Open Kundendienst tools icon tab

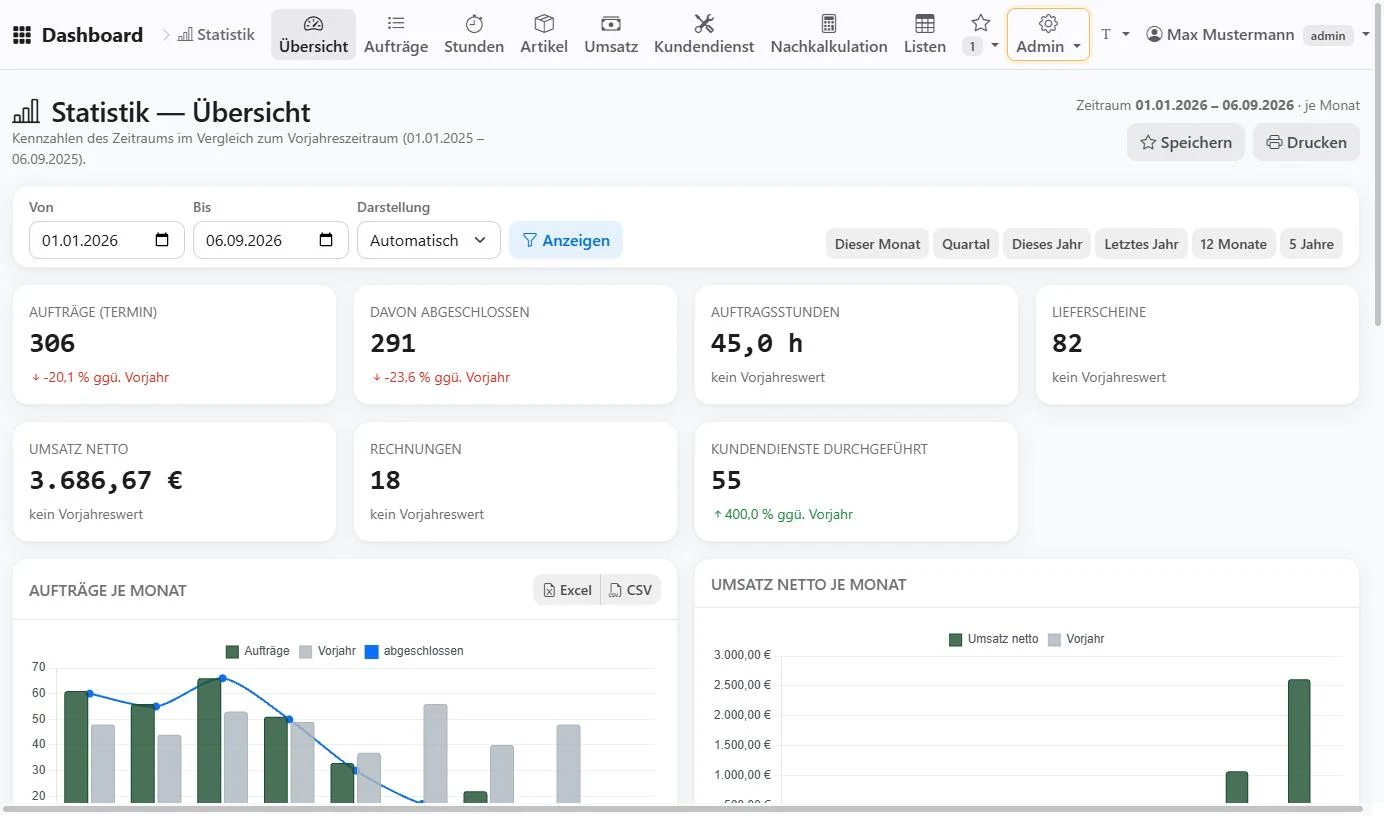coord(704,35)
